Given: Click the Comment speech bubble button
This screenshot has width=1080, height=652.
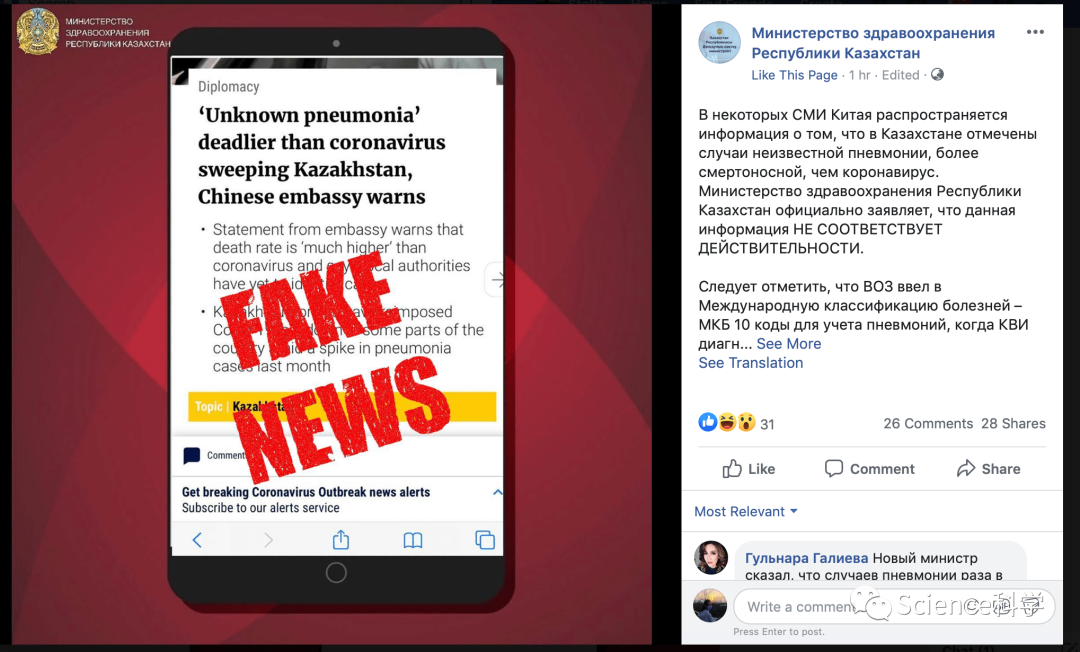Looking at the screenshot, I should [869, 469].
